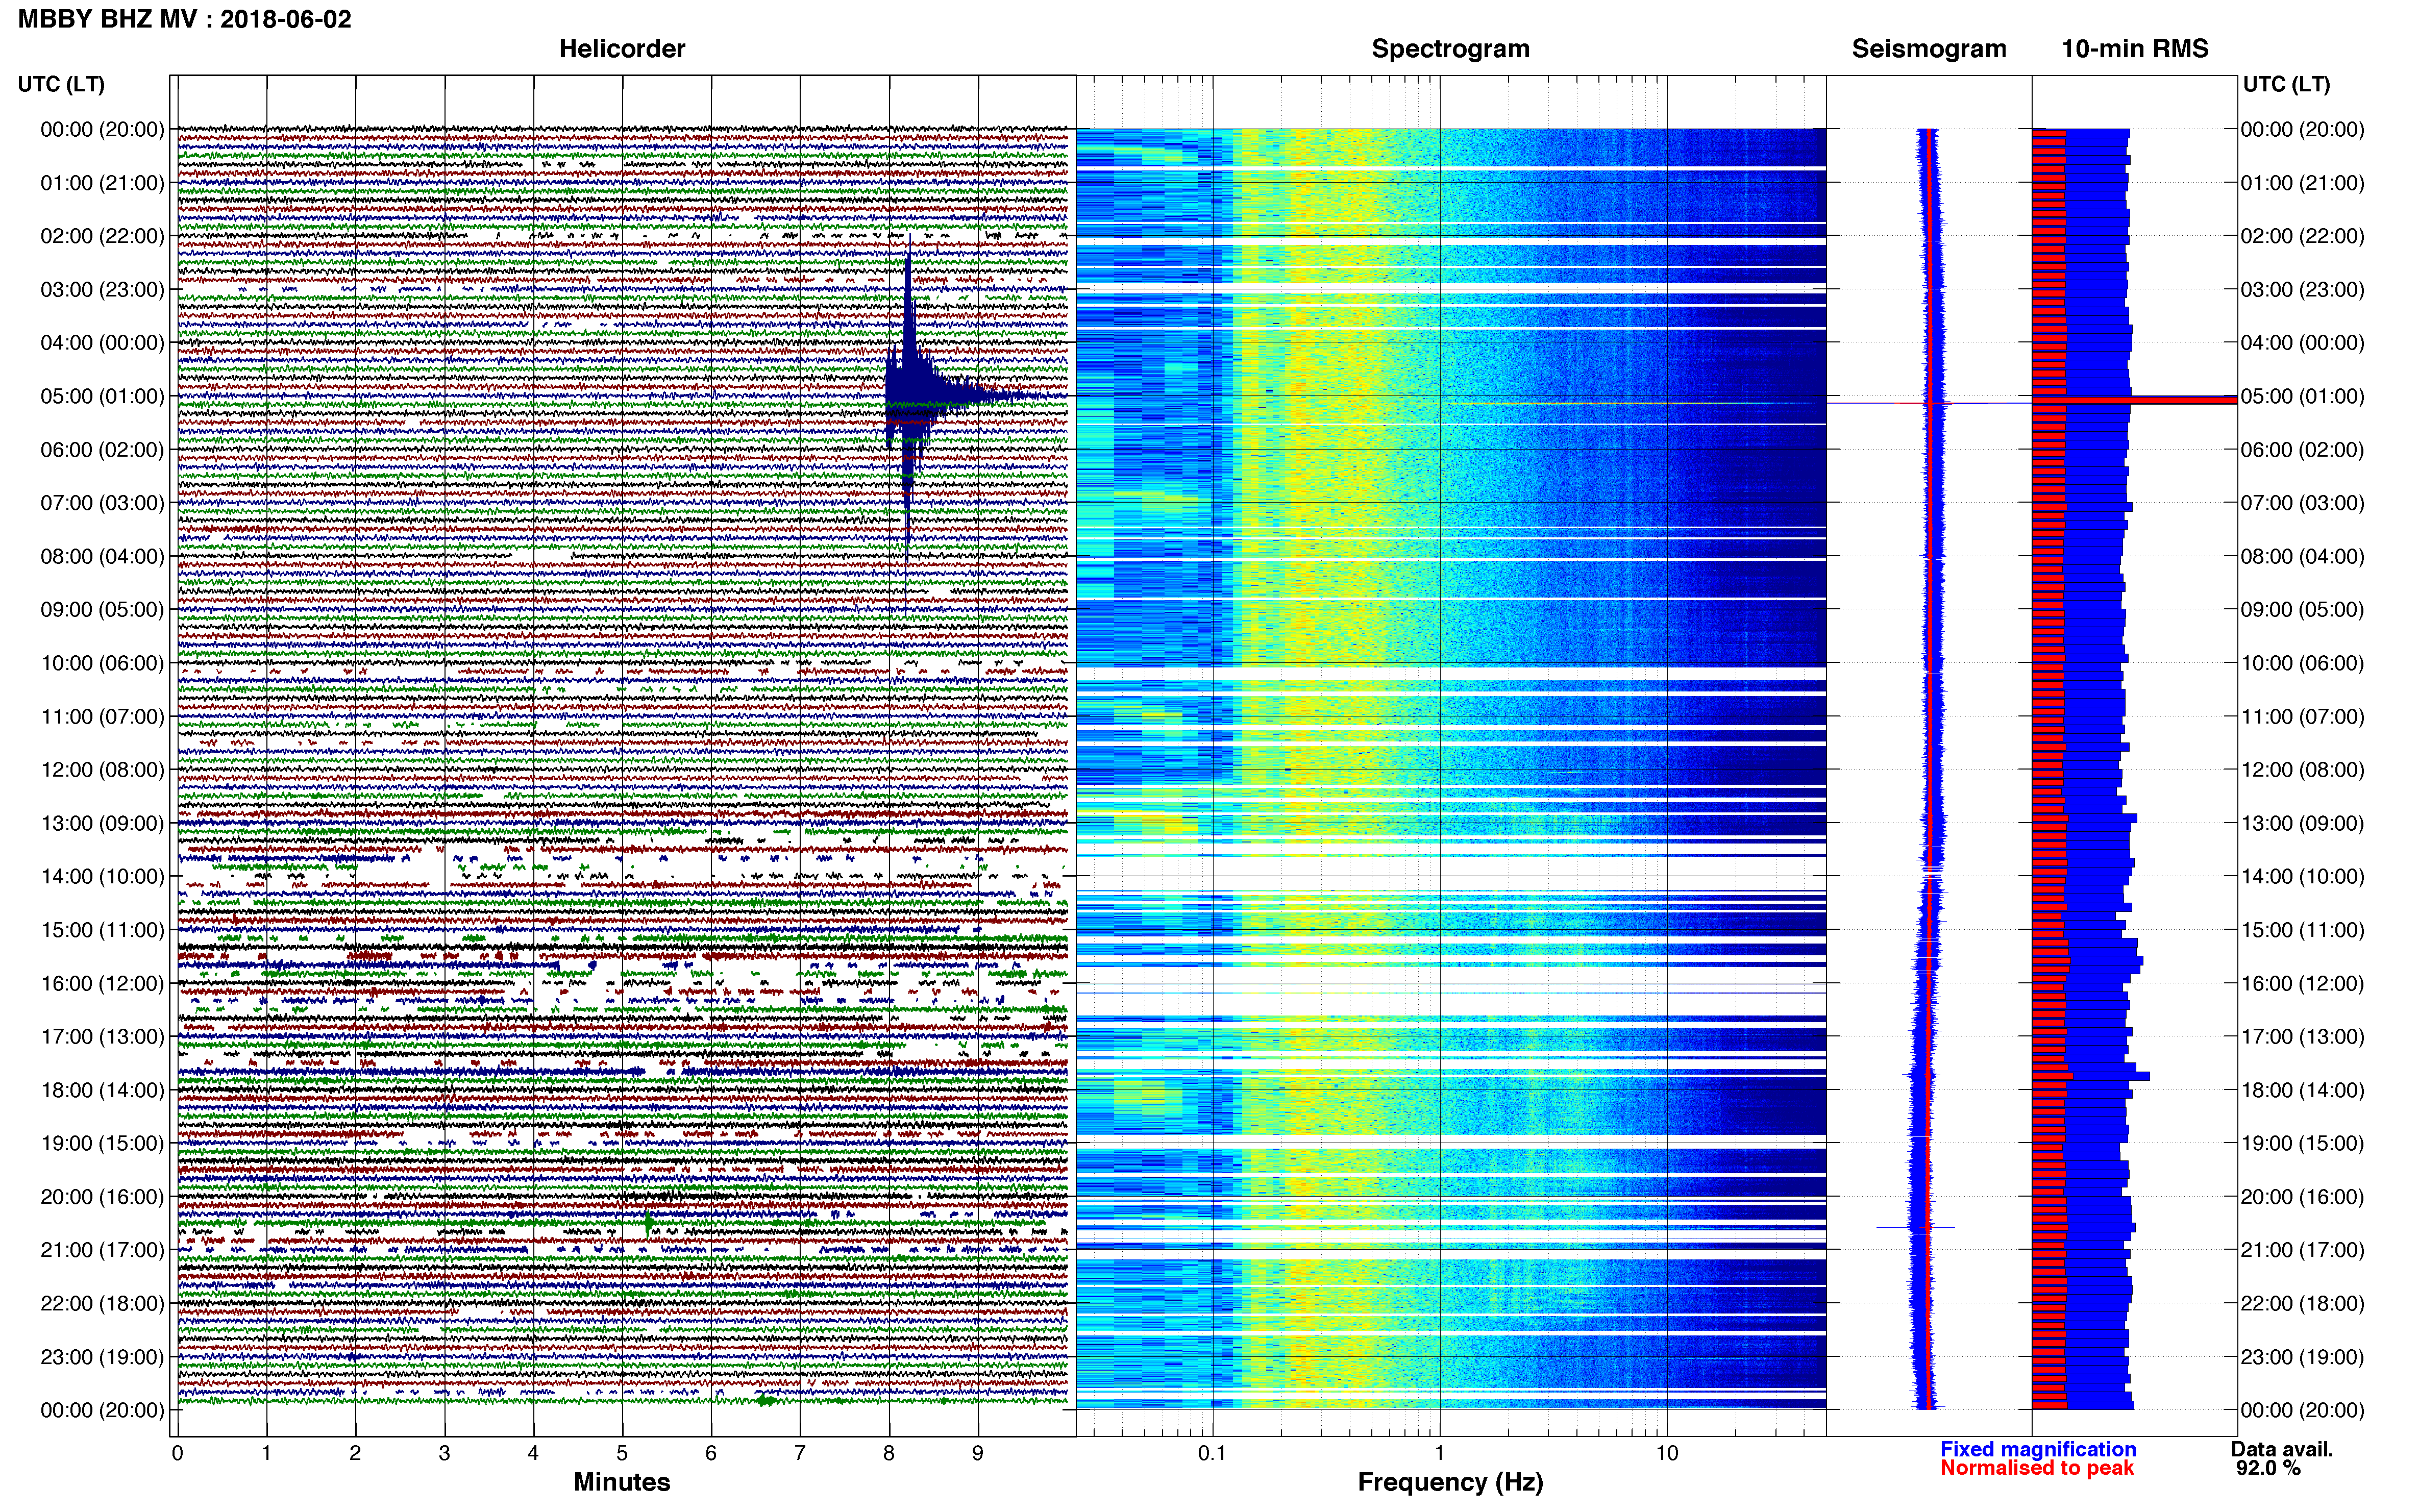The height and width of the screenshot is (1512, 2419).
Task: Click the right '05:00 (01:00)' time label
Action: 2302,396
